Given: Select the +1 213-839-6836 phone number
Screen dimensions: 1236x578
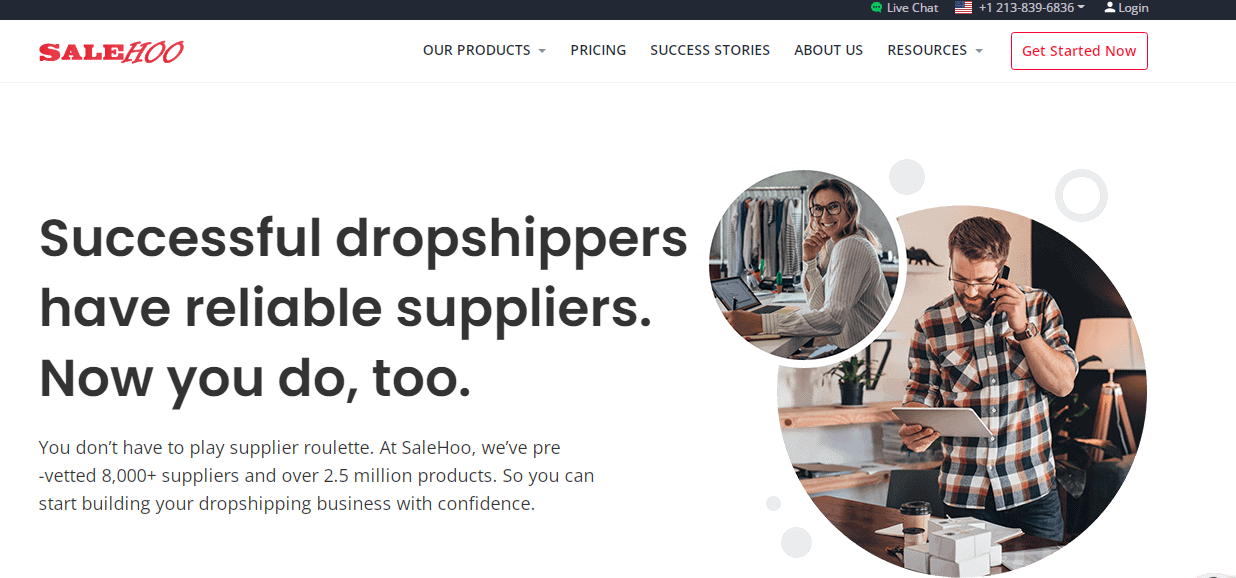Looking at the screenshot, I should click(1026, 8).
